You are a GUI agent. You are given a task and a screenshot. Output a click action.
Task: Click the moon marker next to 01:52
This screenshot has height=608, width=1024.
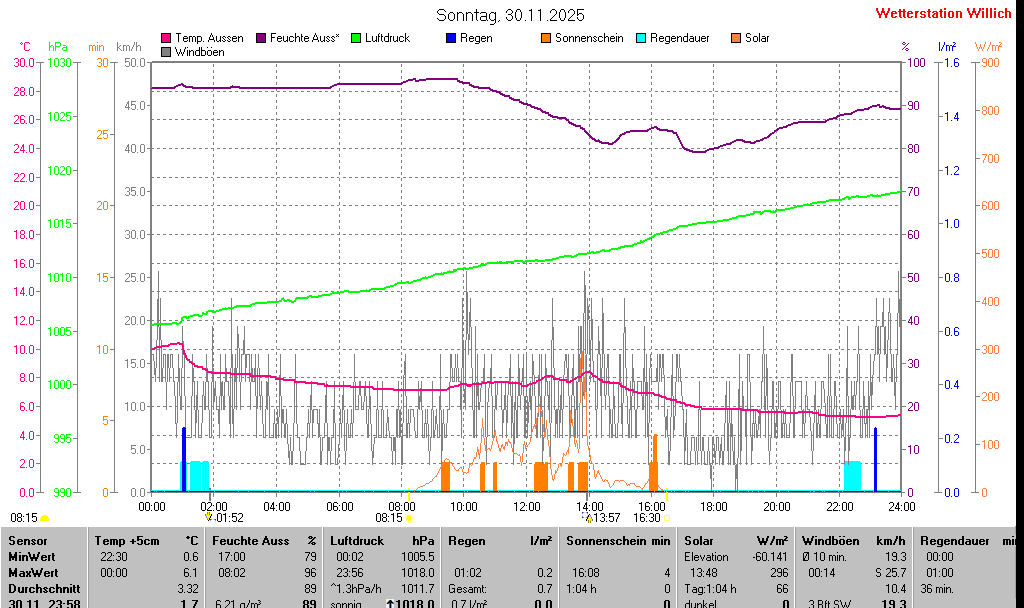209,517
